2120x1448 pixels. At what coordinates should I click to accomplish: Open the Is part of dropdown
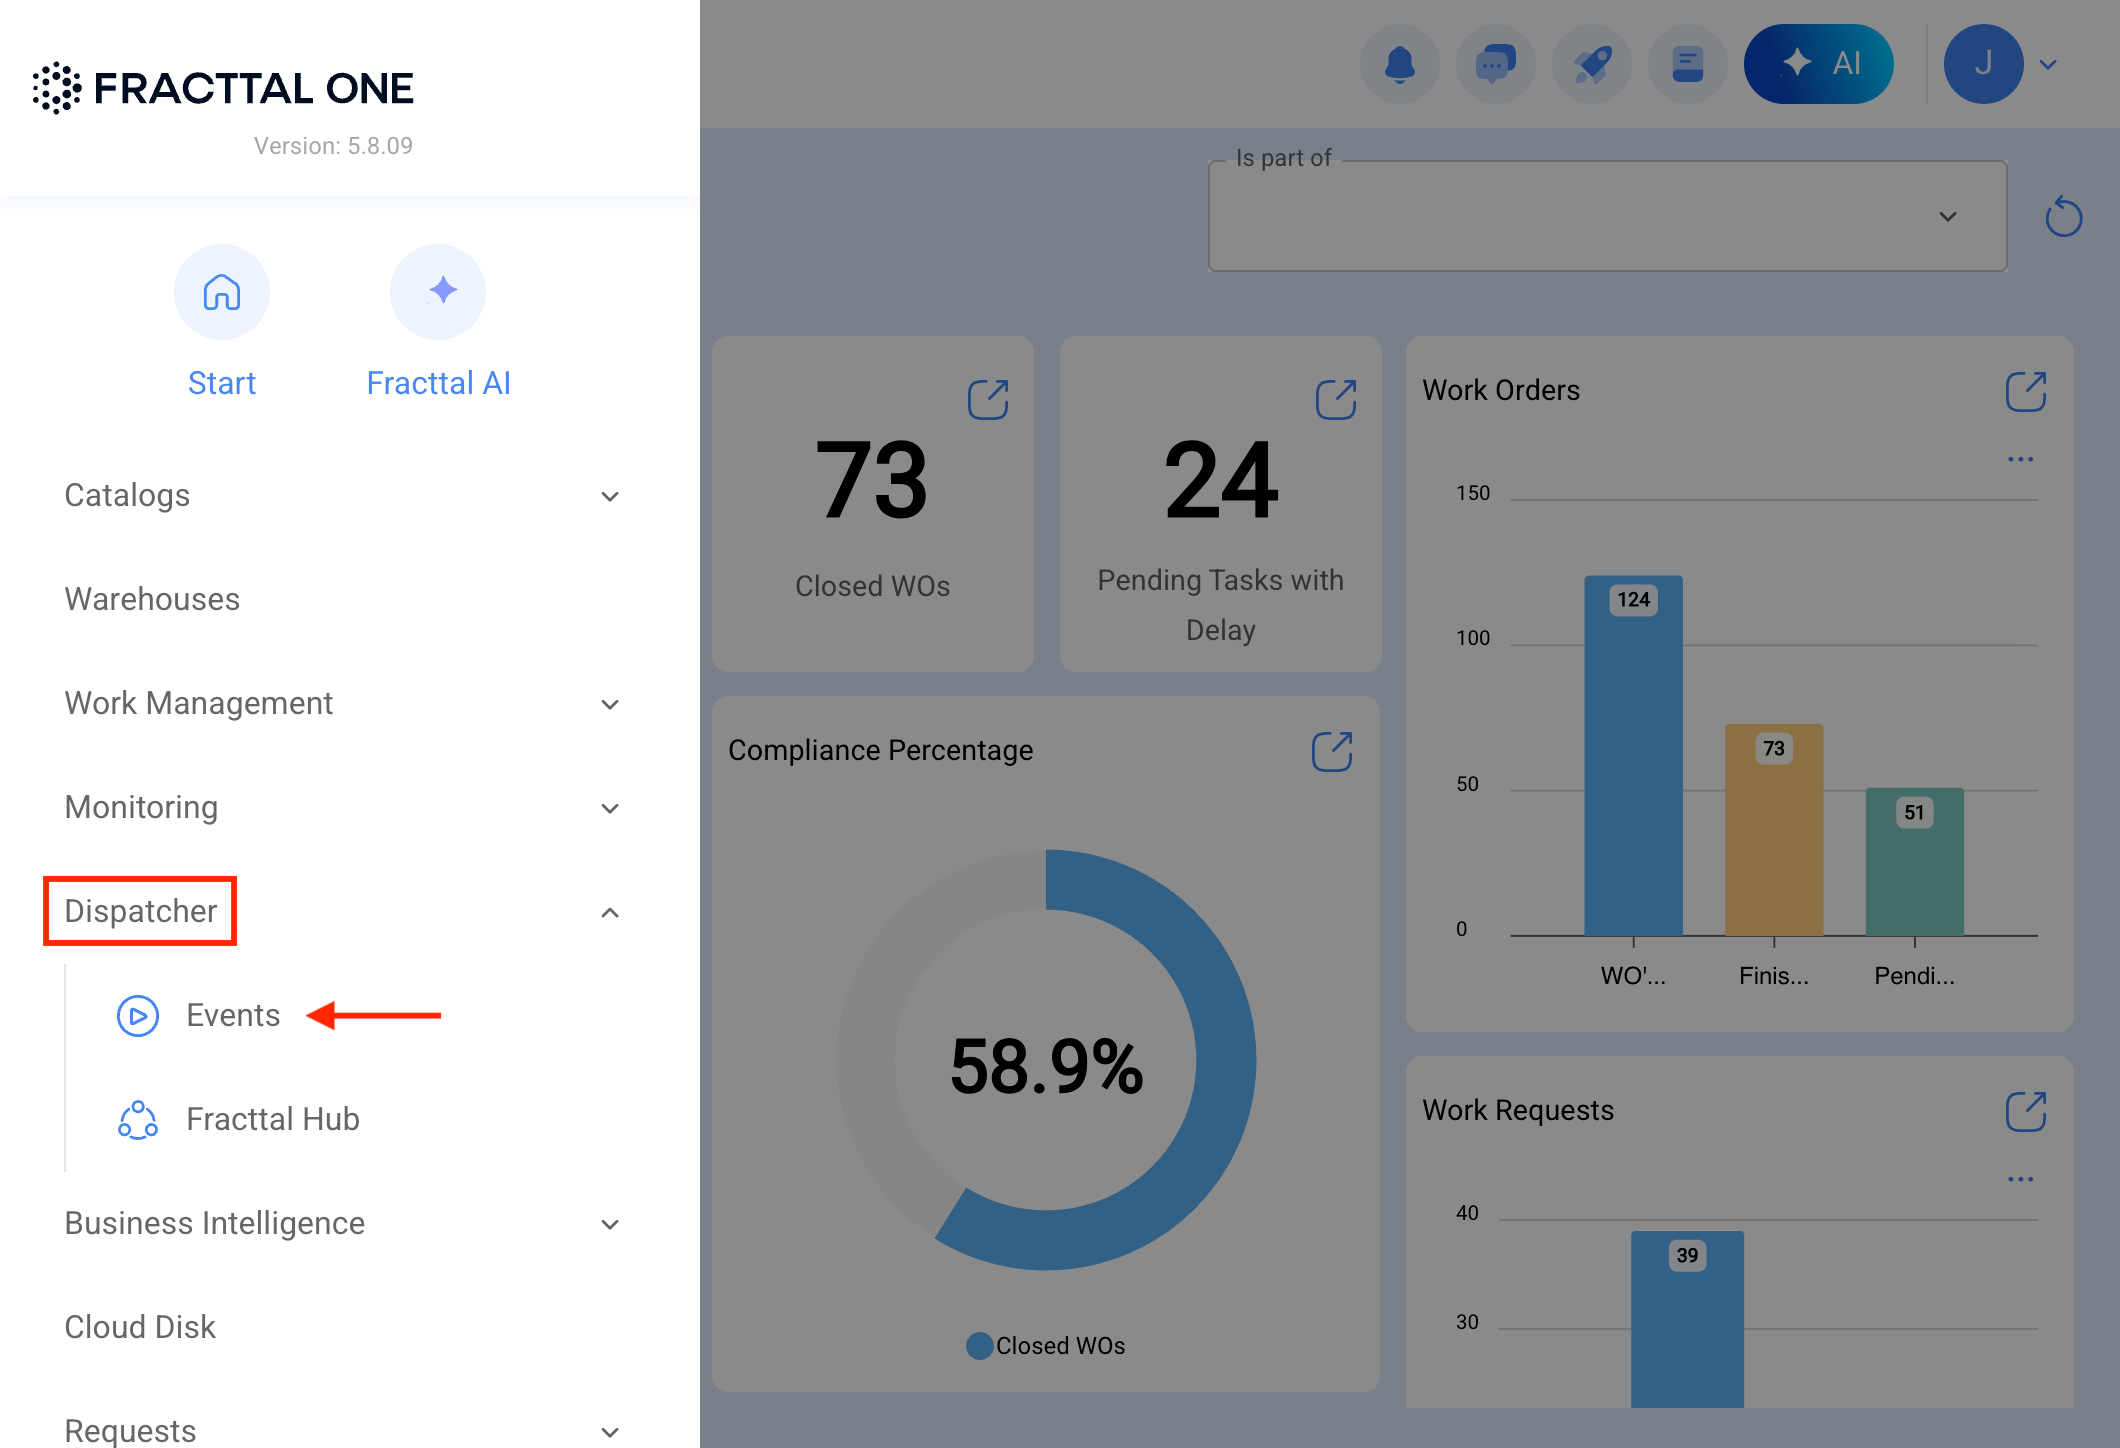click(1608, 216)
